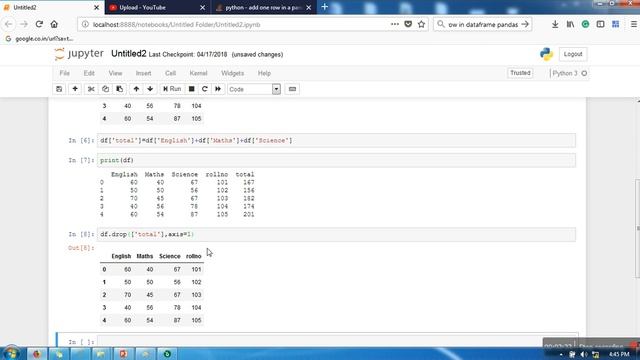Click the 4:45 PM clock in taskbar
Viewport: 640px width, 360px height.
tap(619, 354)
